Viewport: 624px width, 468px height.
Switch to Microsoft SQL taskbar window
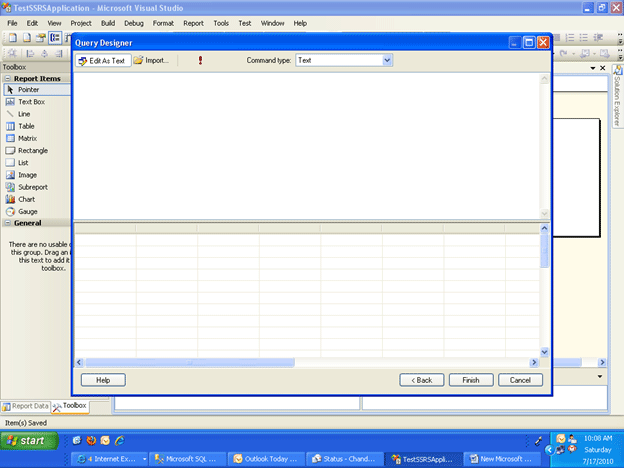[188, 459]
